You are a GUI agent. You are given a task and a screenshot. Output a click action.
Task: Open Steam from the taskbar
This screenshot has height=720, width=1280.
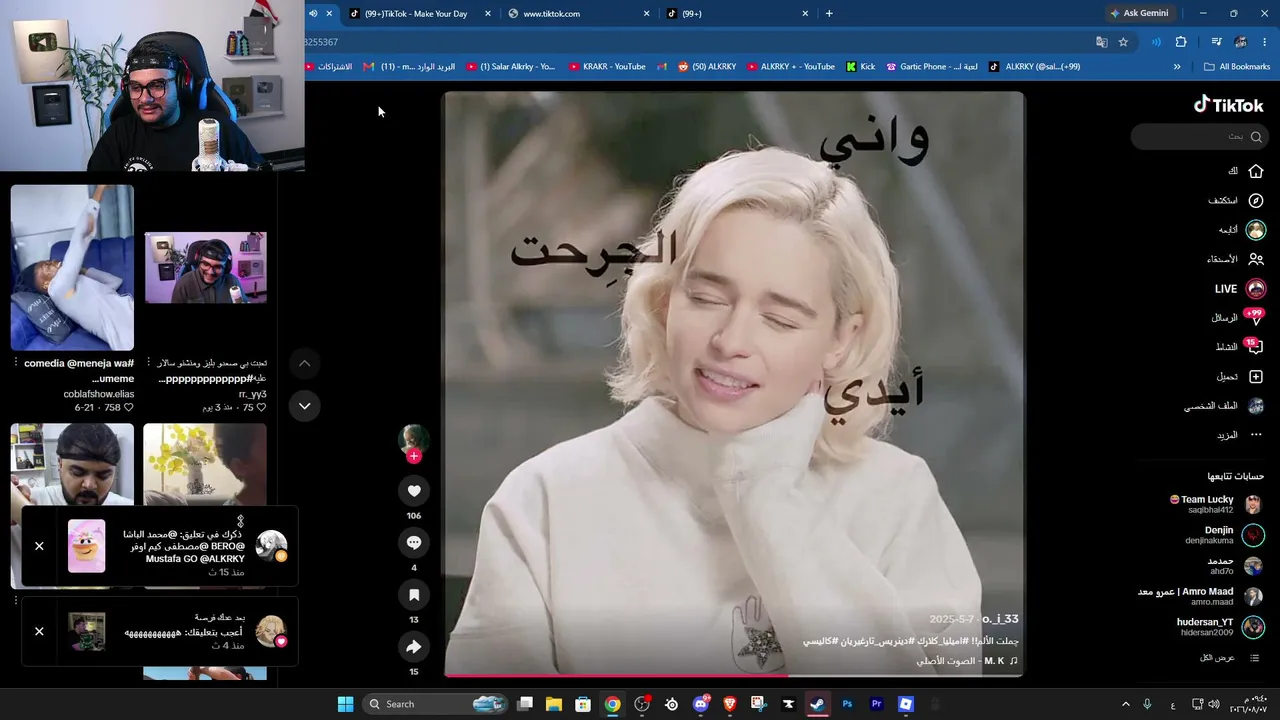(817, 704)
